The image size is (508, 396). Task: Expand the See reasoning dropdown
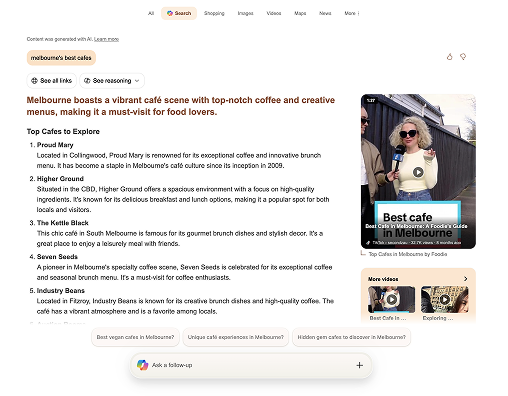coord(112,81)
